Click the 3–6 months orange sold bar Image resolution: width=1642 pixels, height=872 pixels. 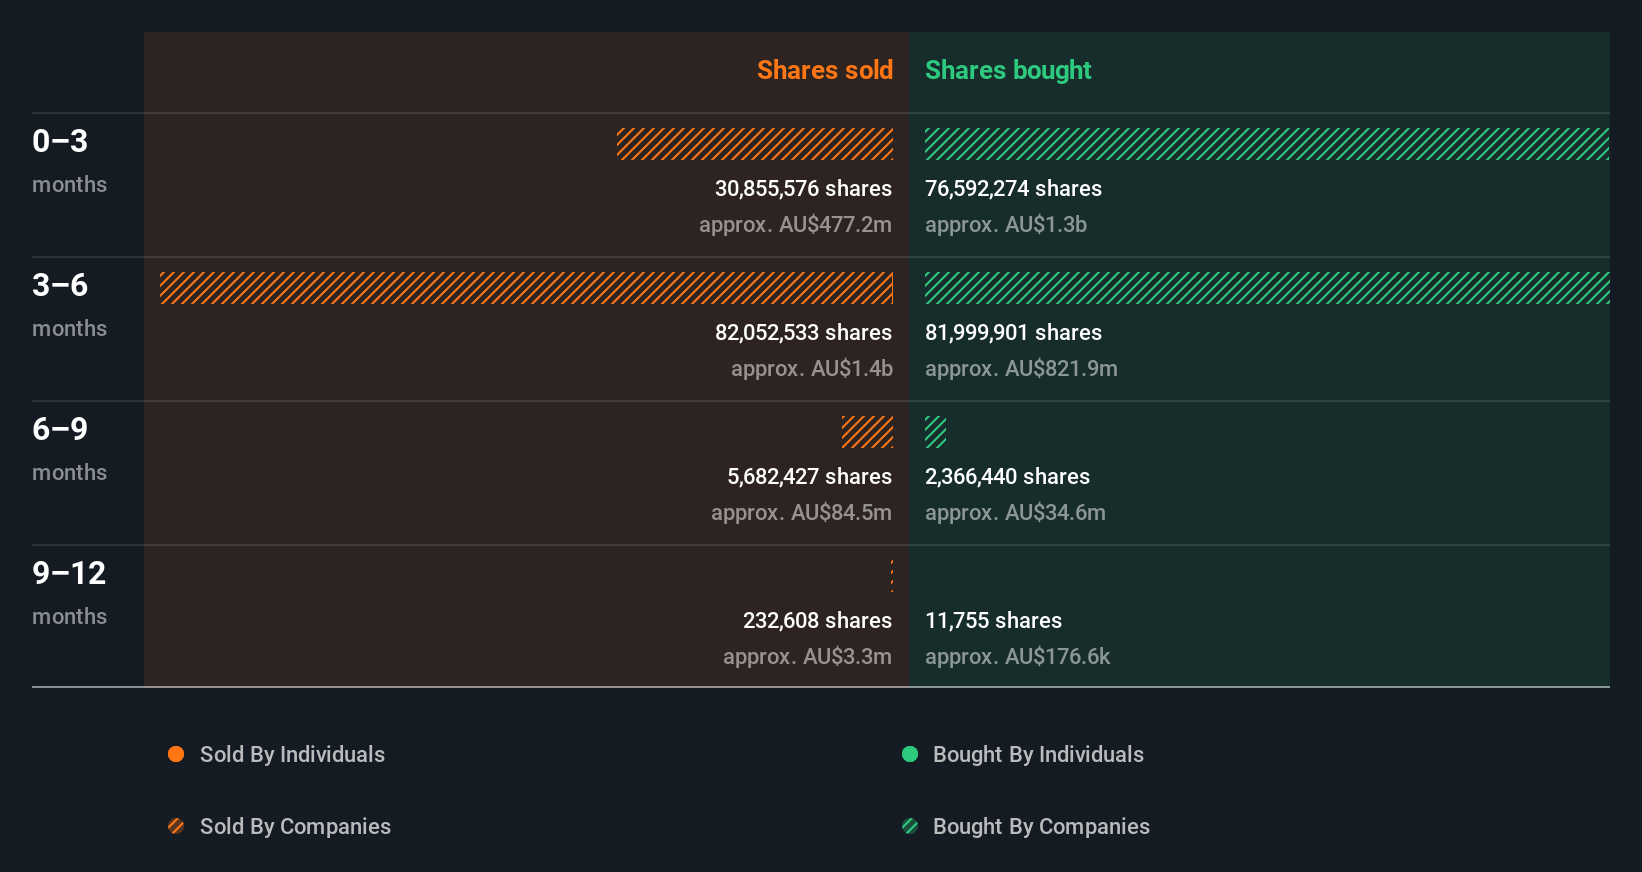(x=526, y=288)
